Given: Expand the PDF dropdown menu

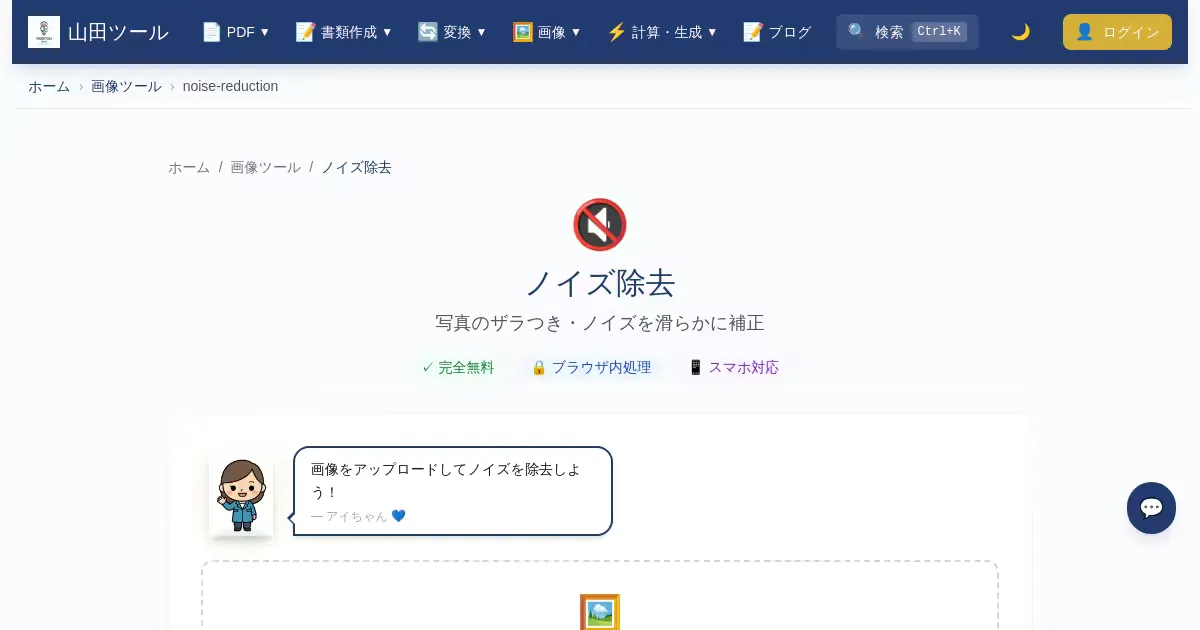Looking at the screenshot, I should 236,32.
